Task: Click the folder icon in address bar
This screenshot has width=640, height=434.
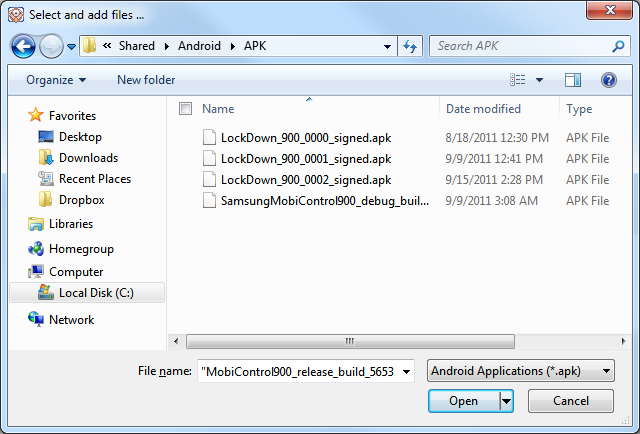Action: point(89,45)
